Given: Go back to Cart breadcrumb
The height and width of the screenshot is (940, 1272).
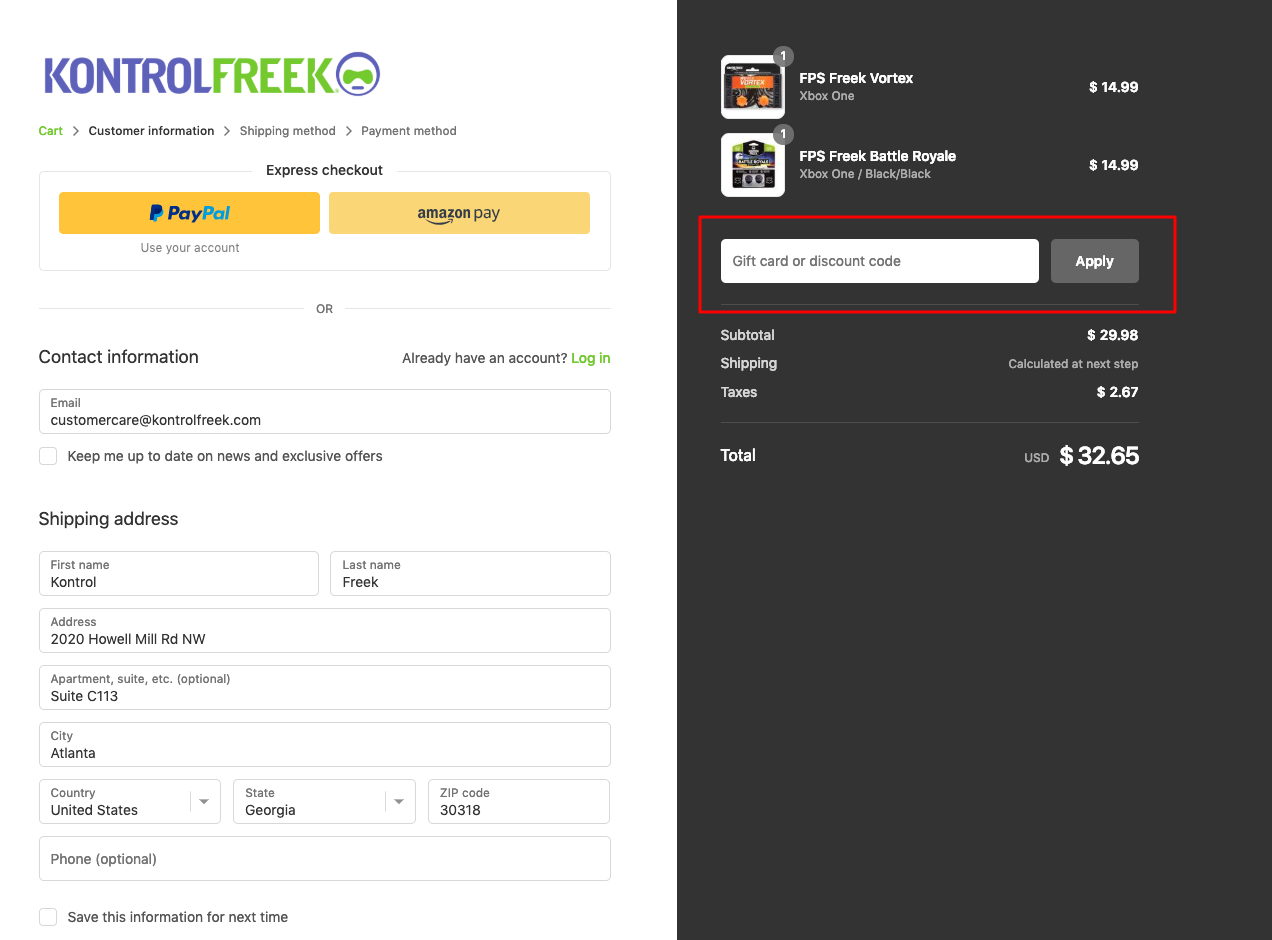Looking at the screenshot, I should click(50, 131).
